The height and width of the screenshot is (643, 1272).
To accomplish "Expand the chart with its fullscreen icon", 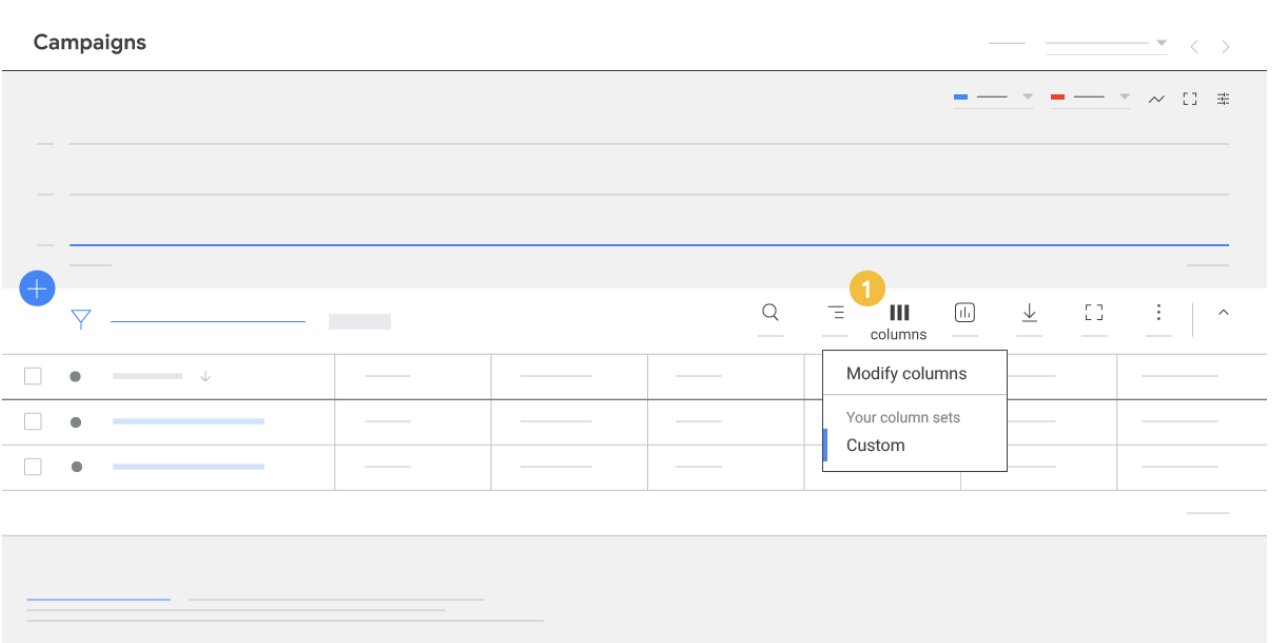I will (x=1189, y=98).
